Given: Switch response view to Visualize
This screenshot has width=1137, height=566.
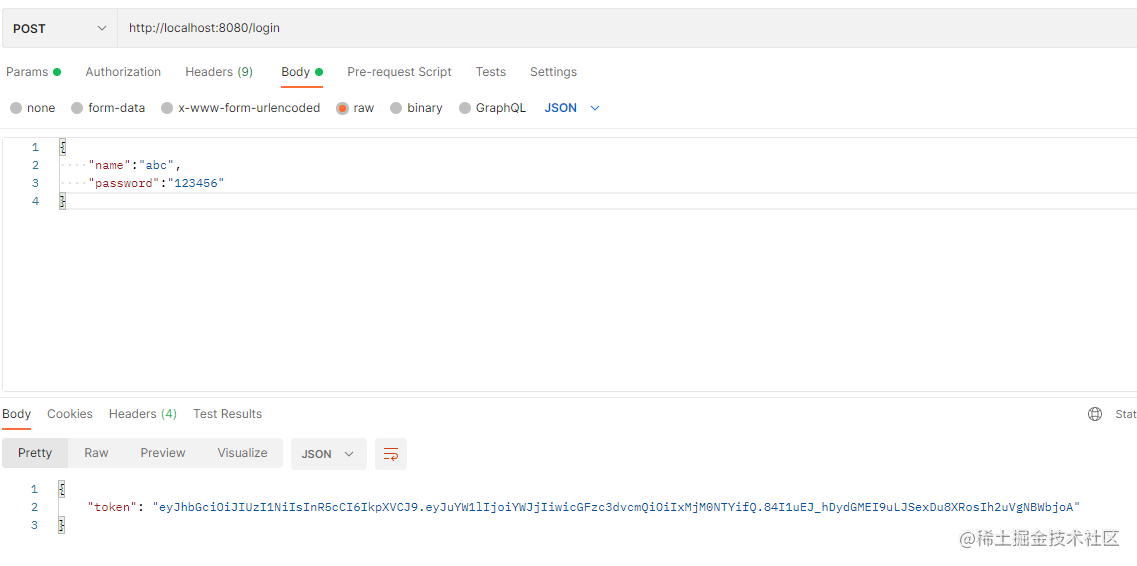Looking at the screenshot, I should pyautogui.click(x=242, y=453).
